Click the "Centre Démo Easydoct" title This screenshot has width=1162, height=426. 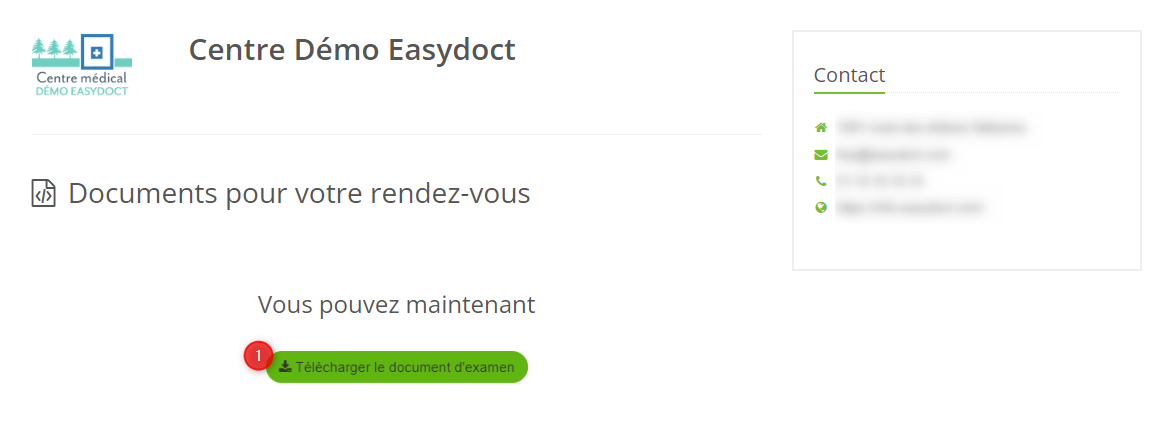(x=352, y=49)
